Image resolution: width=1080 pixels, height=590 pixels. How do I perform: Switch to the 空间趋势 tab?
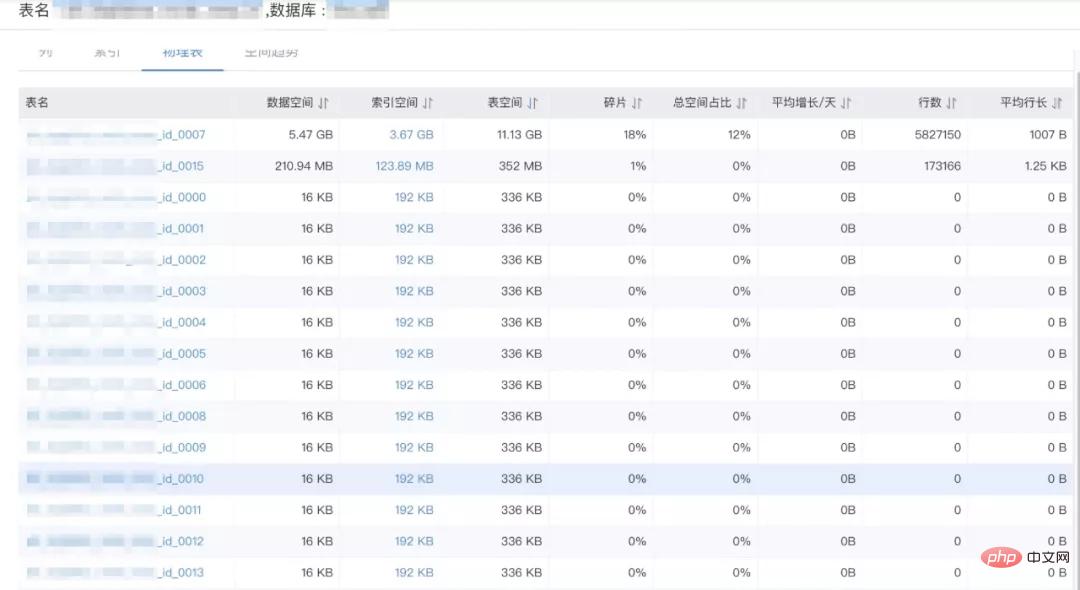(x=271, y=52)
